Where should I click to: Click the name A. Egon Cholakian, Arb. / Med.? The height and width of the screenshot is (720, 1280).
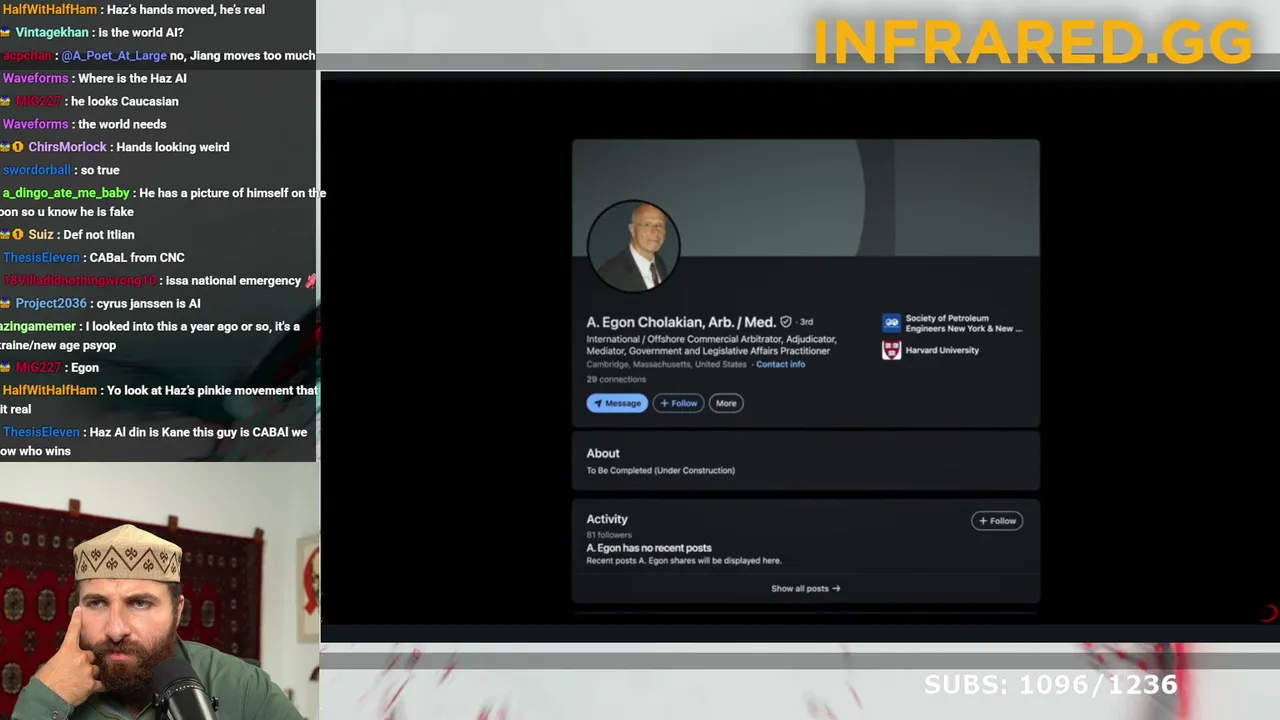pos(681,322)
